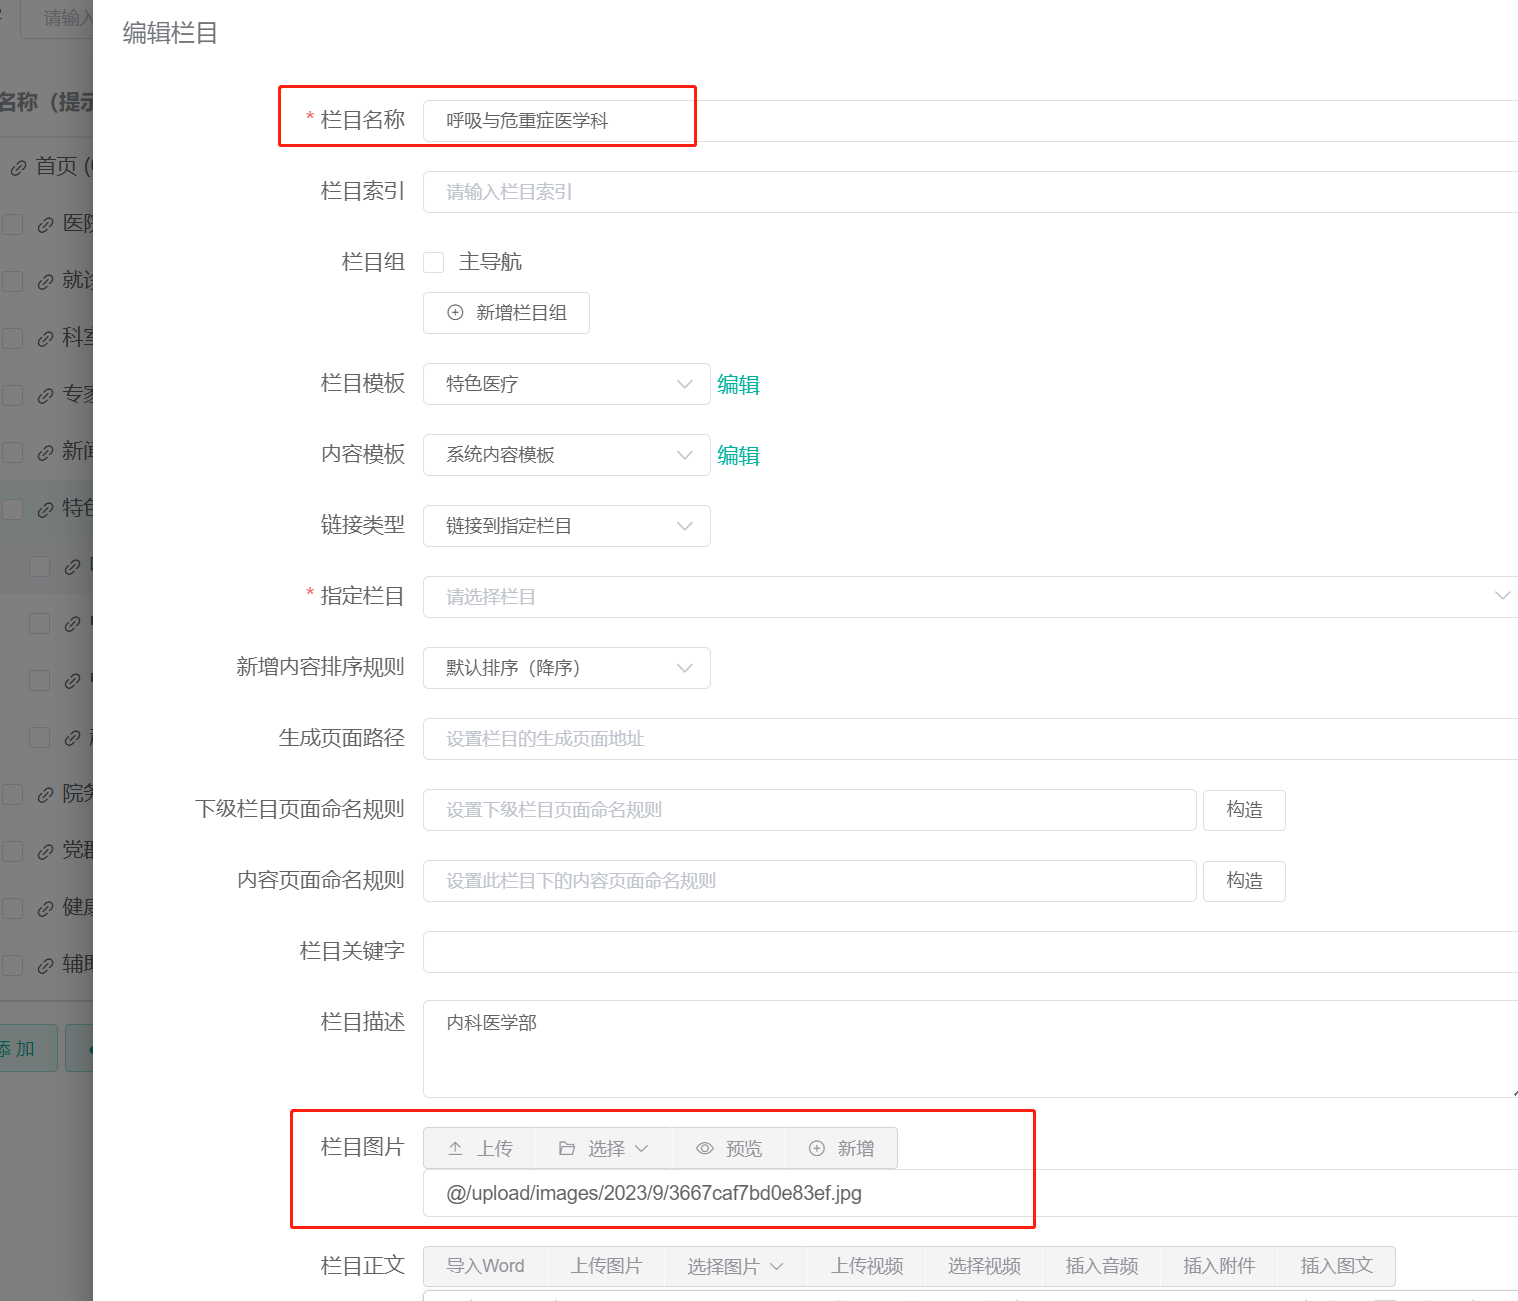Check the box next to 健康 column
The width and height of the screenshot is (1518, 1301).
tap(12, 907)
